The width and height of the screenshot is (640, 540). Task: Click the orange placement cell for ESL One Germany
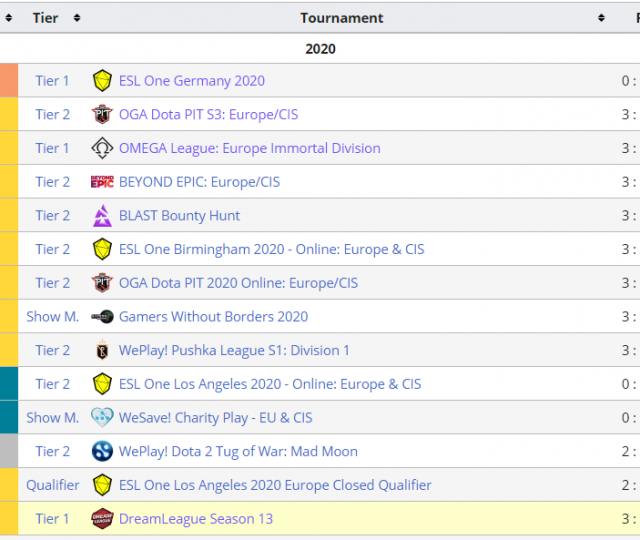click(9, 81)
